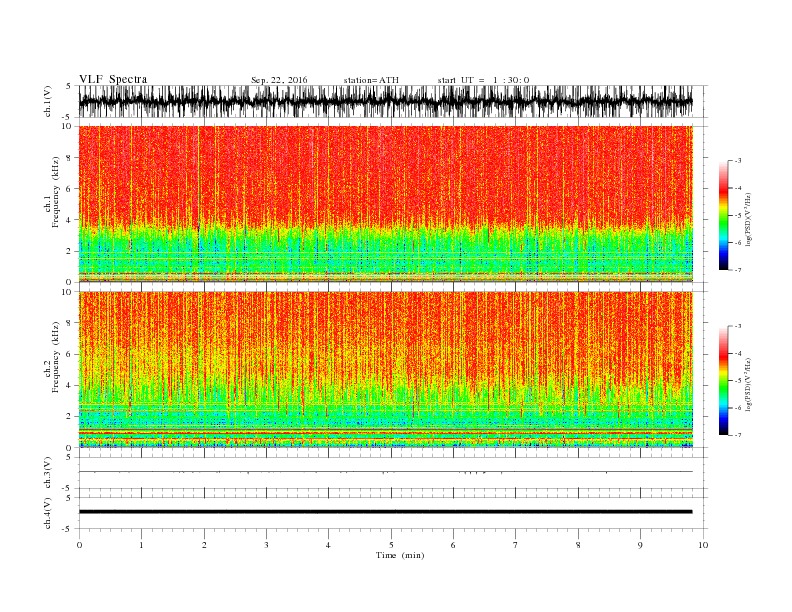Image resolution: width=792 pixels, height=612 pixels.
Task: Select the ch.2 "Frequency (kHz)" axis label
Action: pyautogui.click(x=56, y=357)
